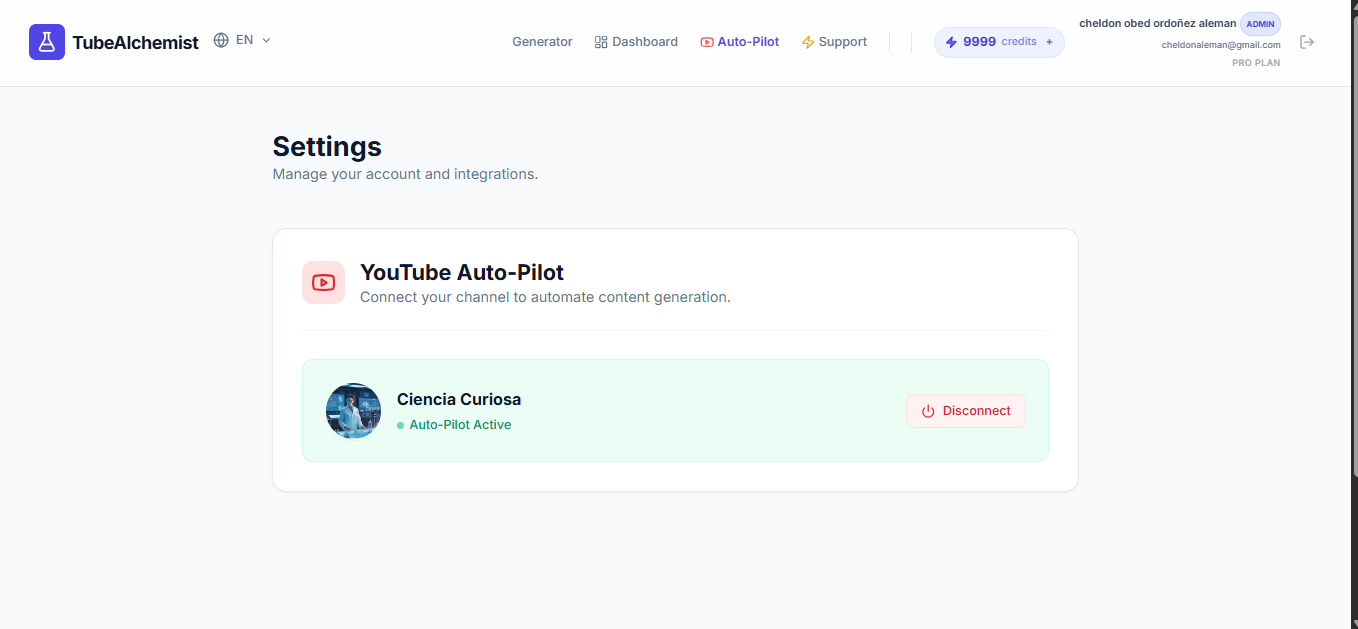Click the 9999 credits pill

pyautogui.click(x=998, y=42)
